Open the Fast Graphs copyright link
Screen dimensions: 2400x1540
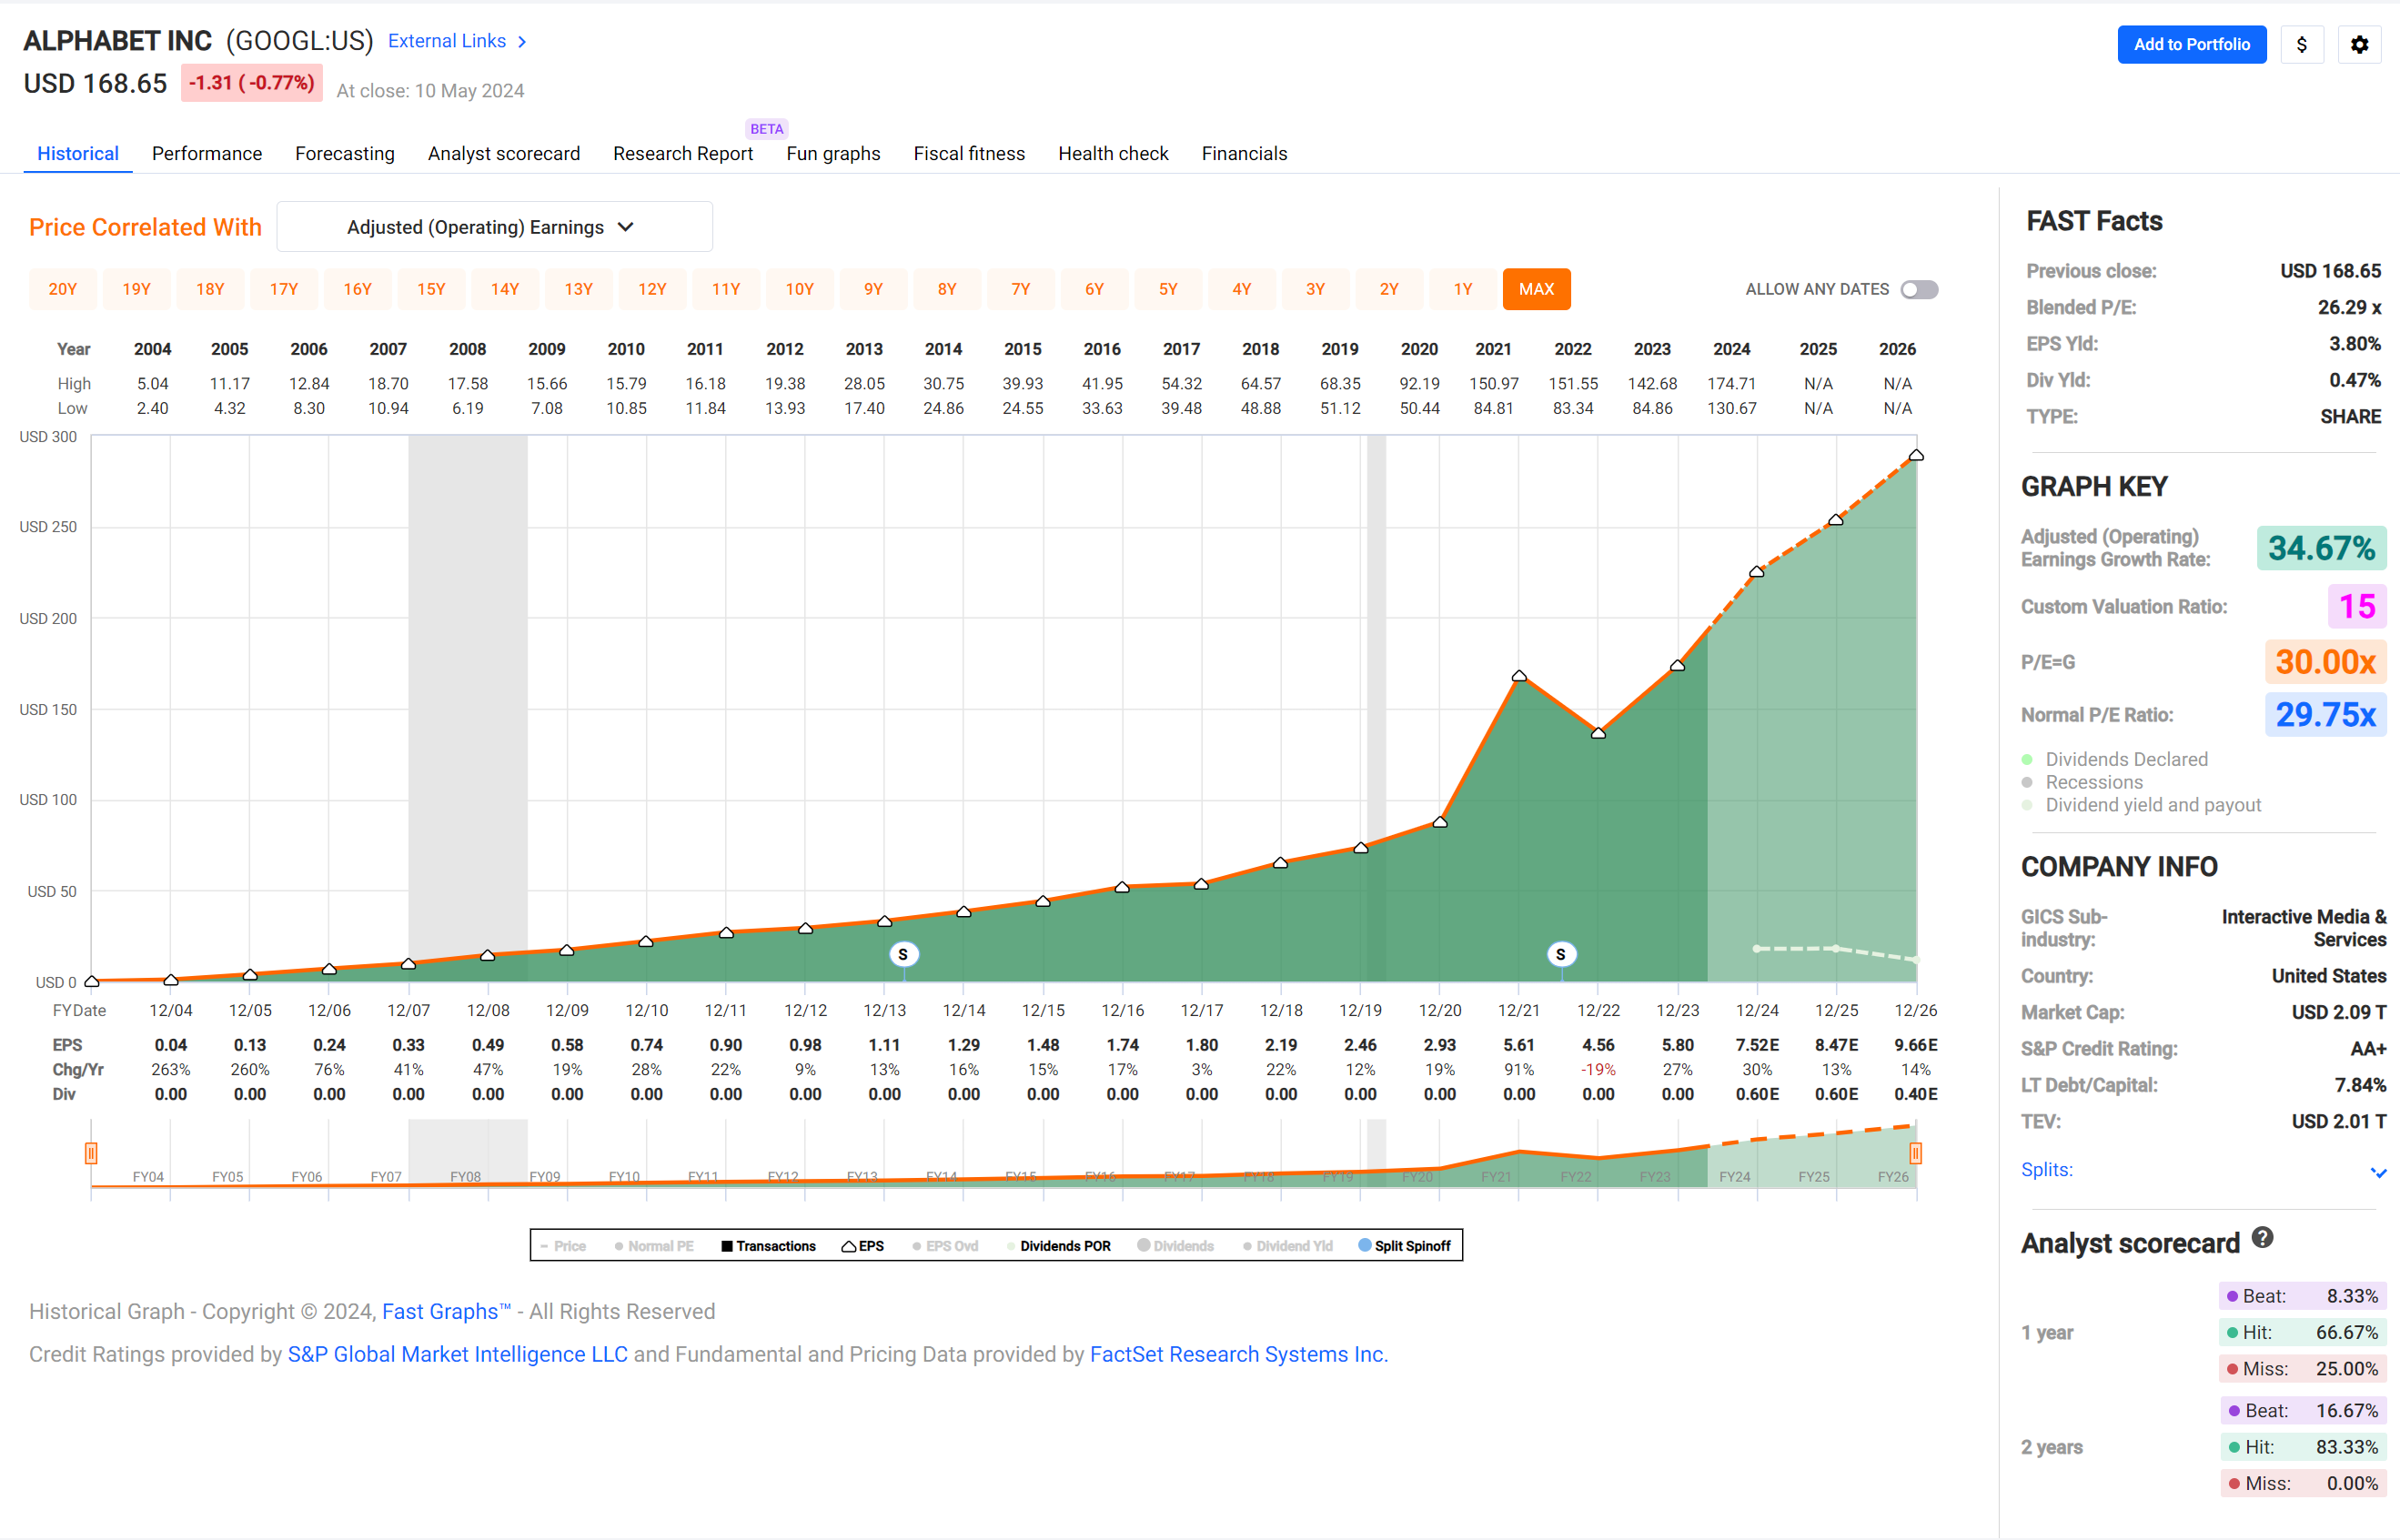coord(446,1312)
